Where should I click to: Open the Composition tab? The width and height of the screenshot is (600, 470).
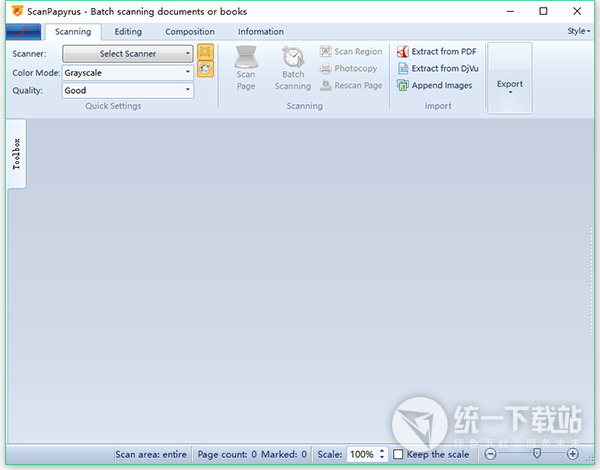(x=190, y=32)
